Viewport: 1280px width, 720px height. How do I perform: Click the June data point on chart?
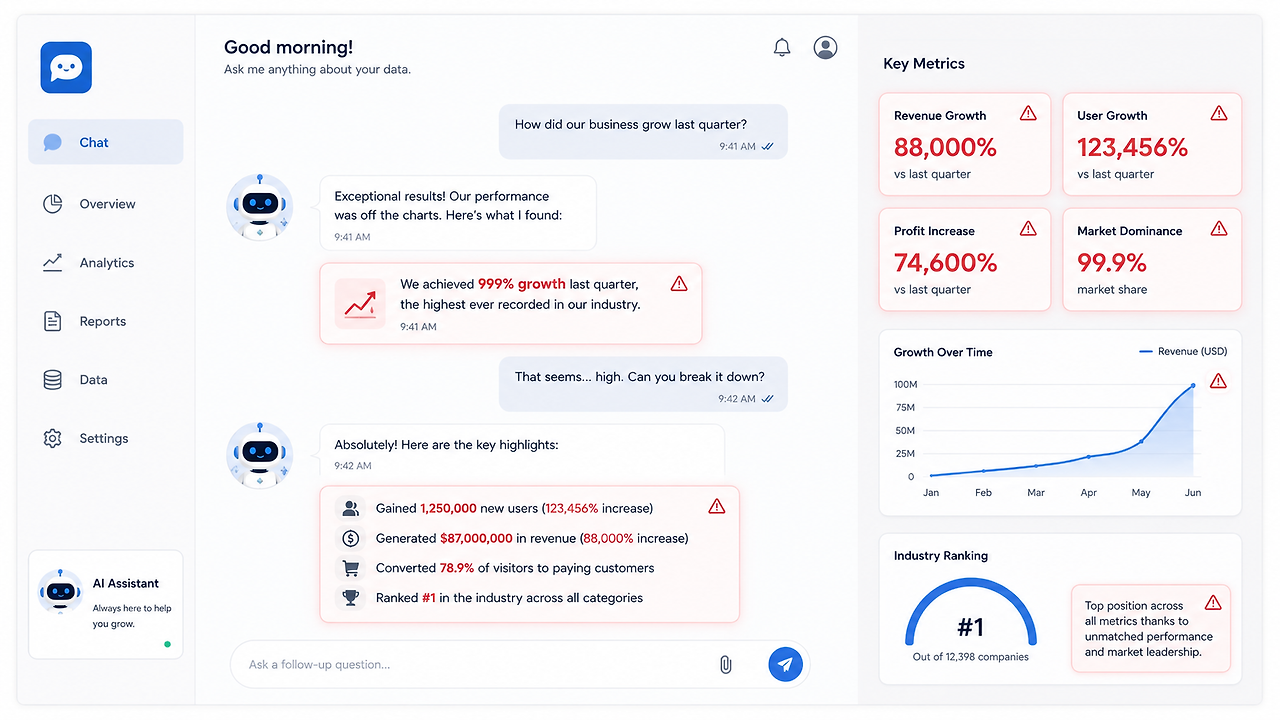(1192, 386)
